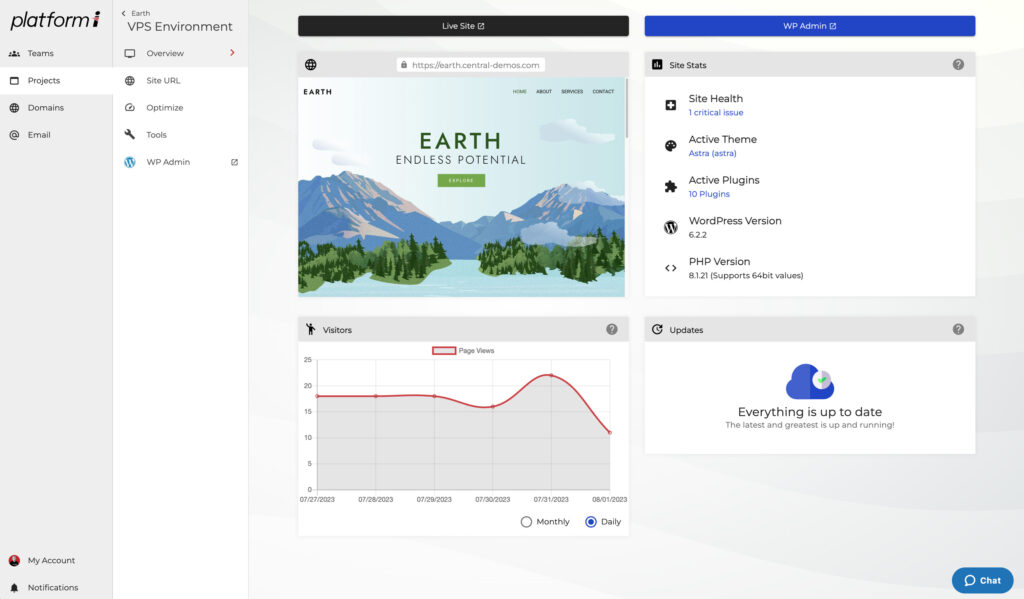Click the WordPress logo icon in sidebar
Image resolution: width=1024 pixels, height=599 pixels.
(x=130, y=162)
